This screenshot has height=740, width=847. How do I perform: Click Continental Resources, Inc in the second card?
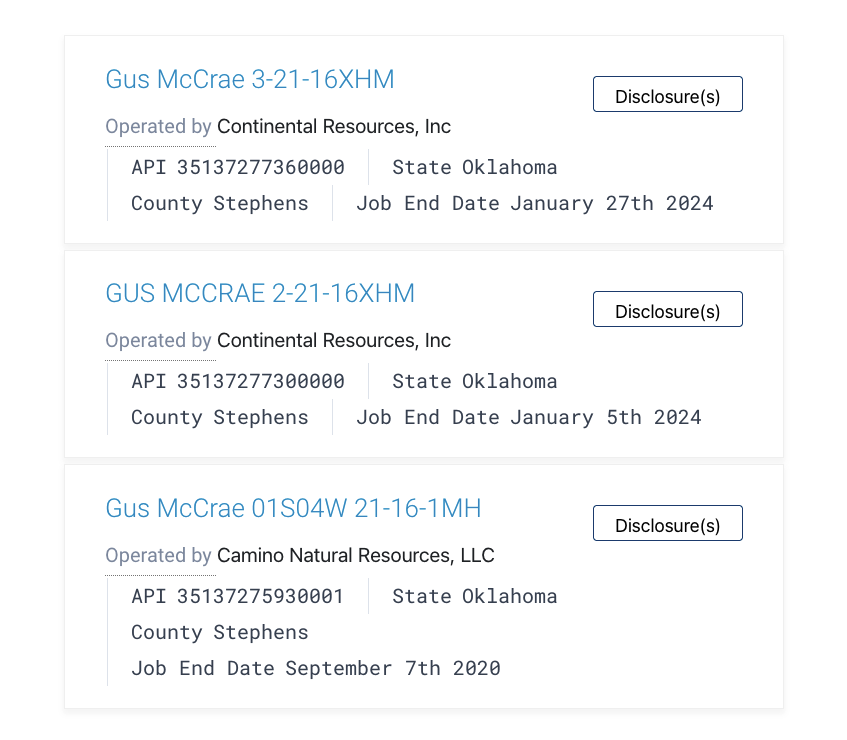coord(334,340)
